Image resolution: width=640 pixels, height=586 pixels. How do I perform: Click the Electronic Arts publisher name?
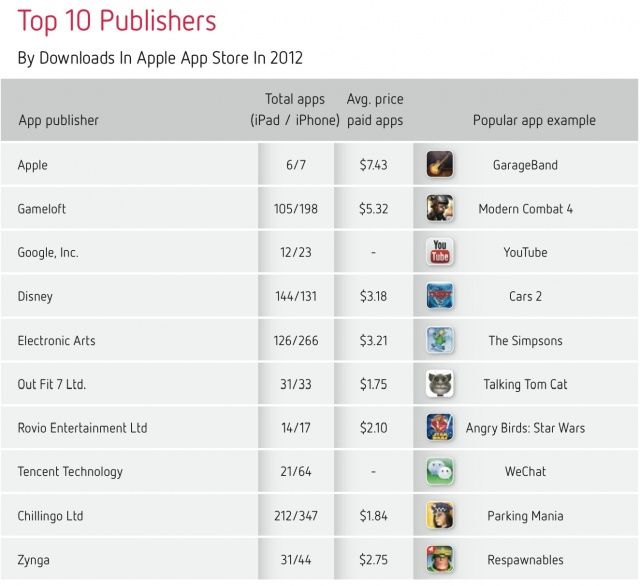57,340
